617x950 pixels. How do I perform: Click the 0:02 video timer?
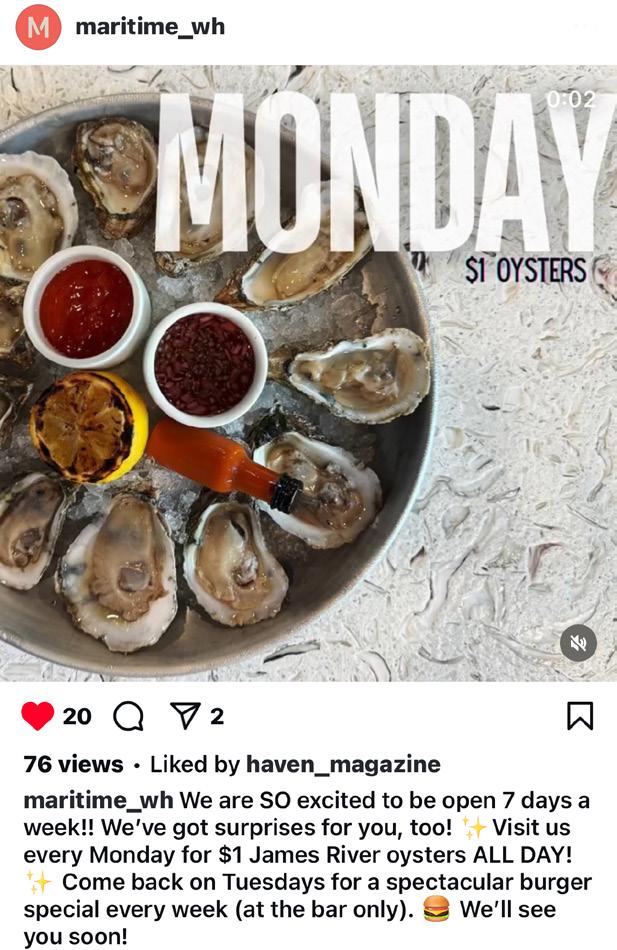pyautogui.click(x=571, y=99)
